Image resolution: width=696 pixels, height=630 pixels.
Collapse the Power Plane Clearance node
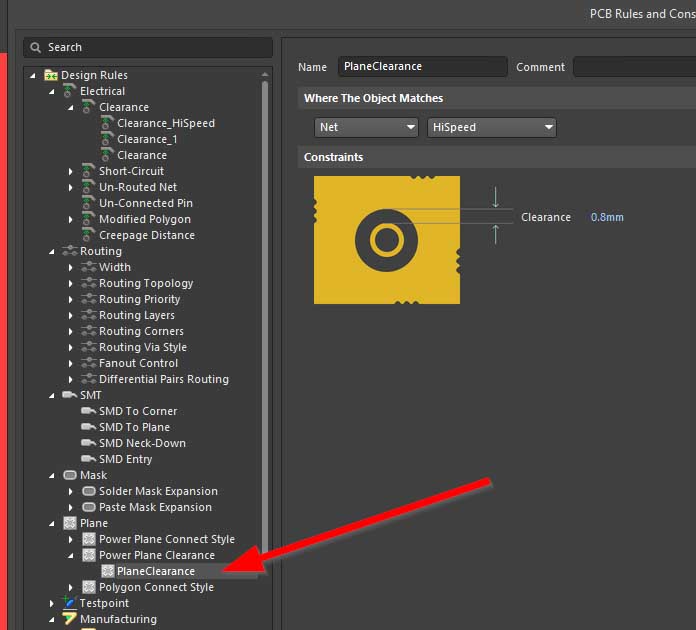(x=71, y=555)
